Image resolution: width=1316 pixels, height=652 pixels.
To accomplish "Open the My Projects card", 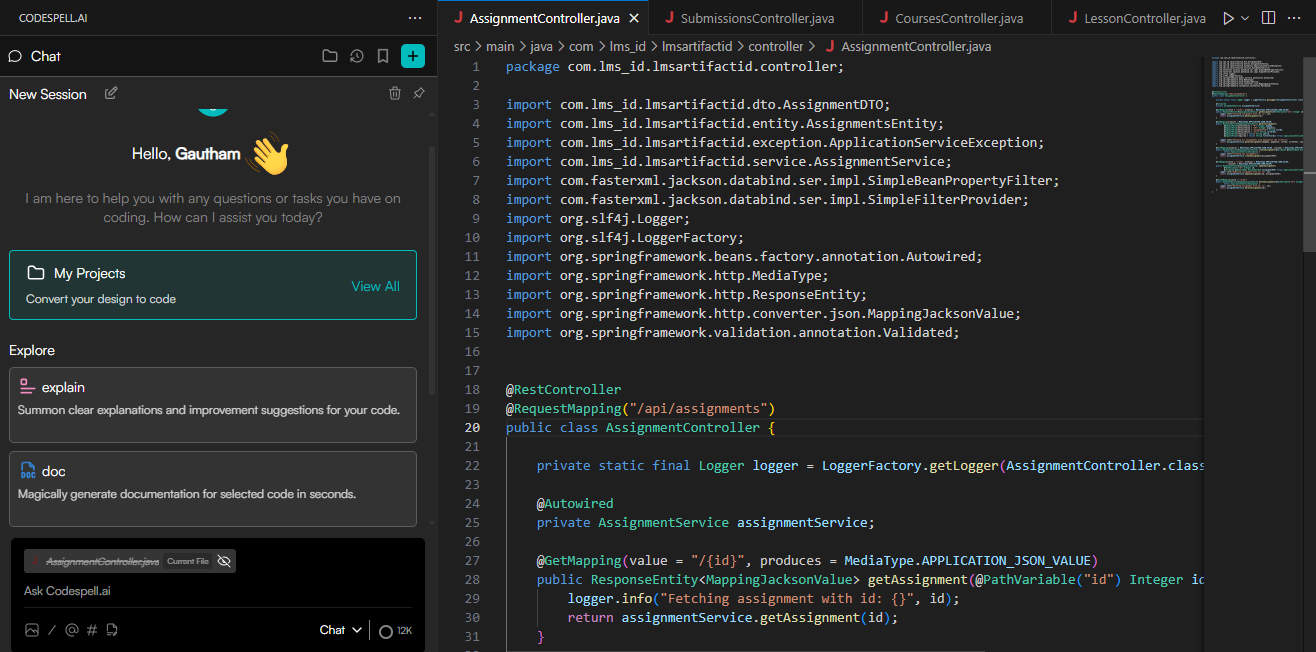I will tap(213, 285).
